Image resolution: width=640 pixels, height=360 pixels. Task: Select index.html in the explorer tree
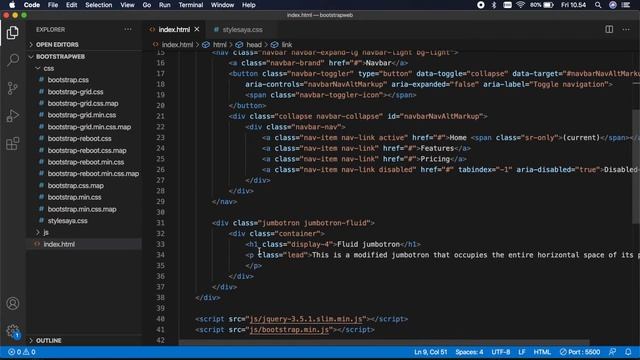tap(84, 244)
